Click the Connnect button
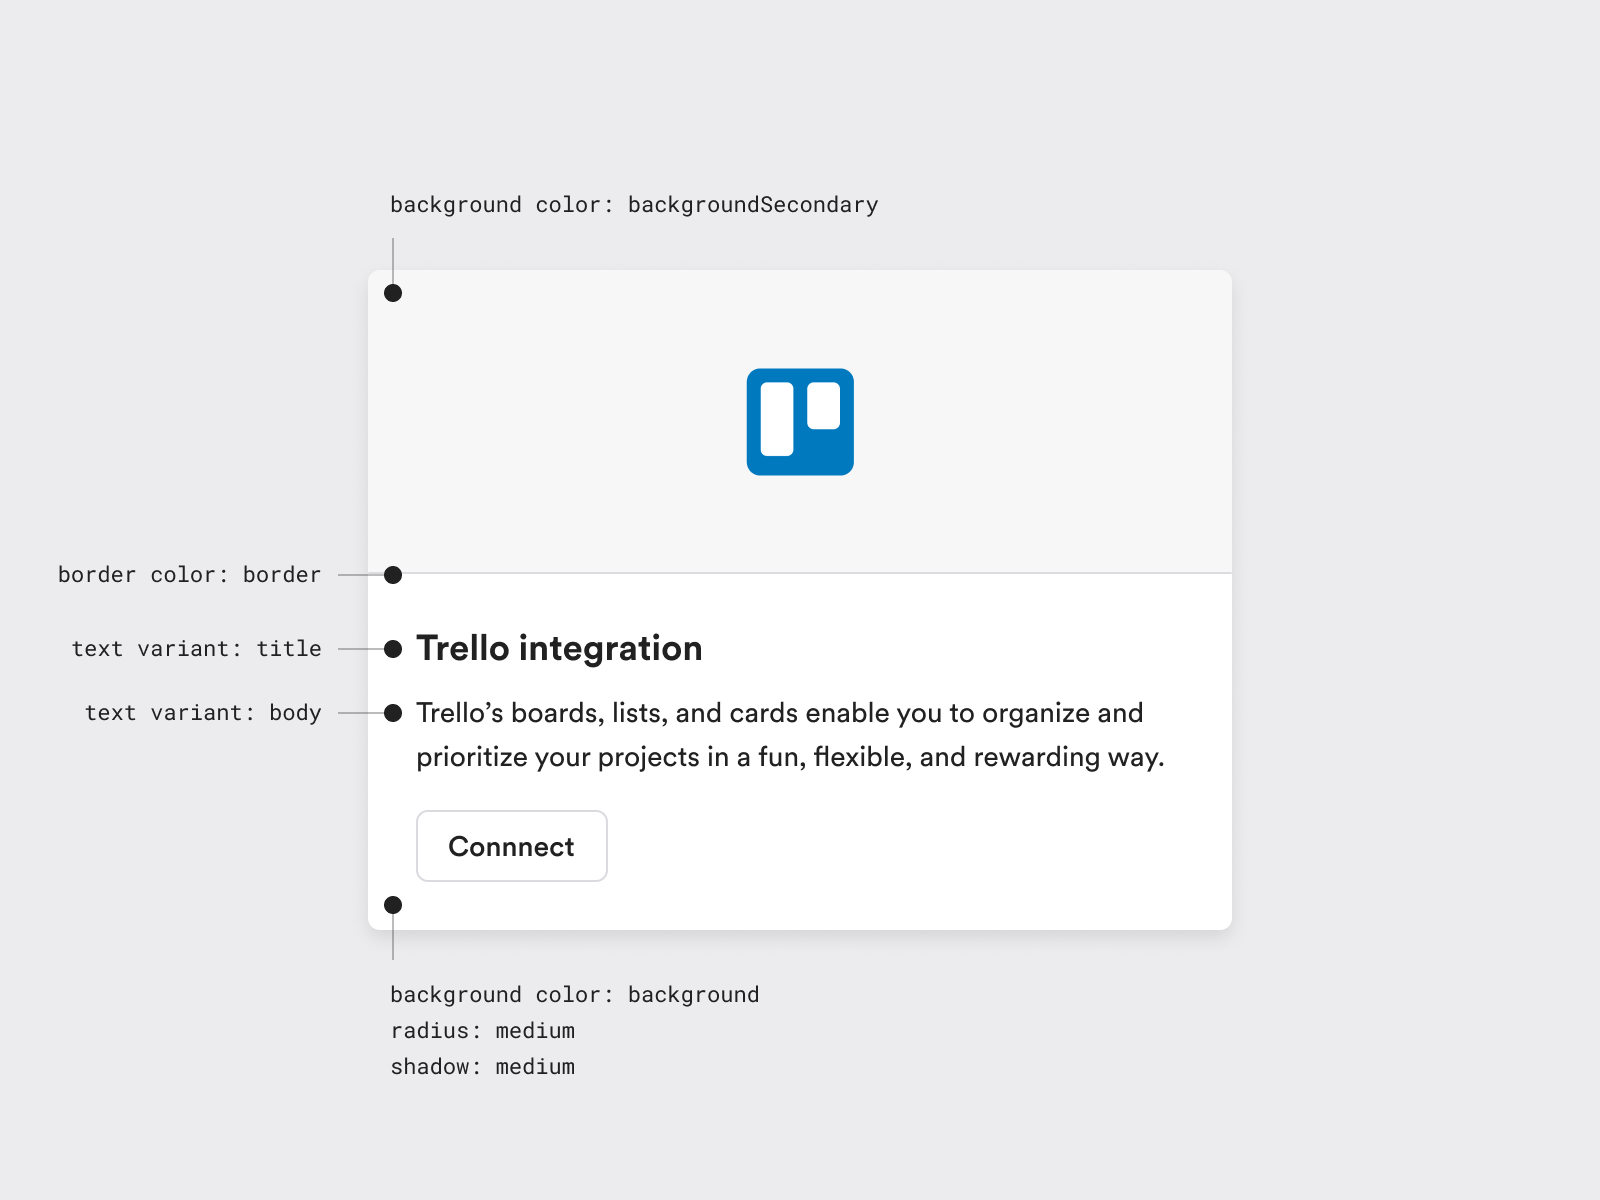The width and height of the screenshot is (1600, 1200). coord(511,846)
